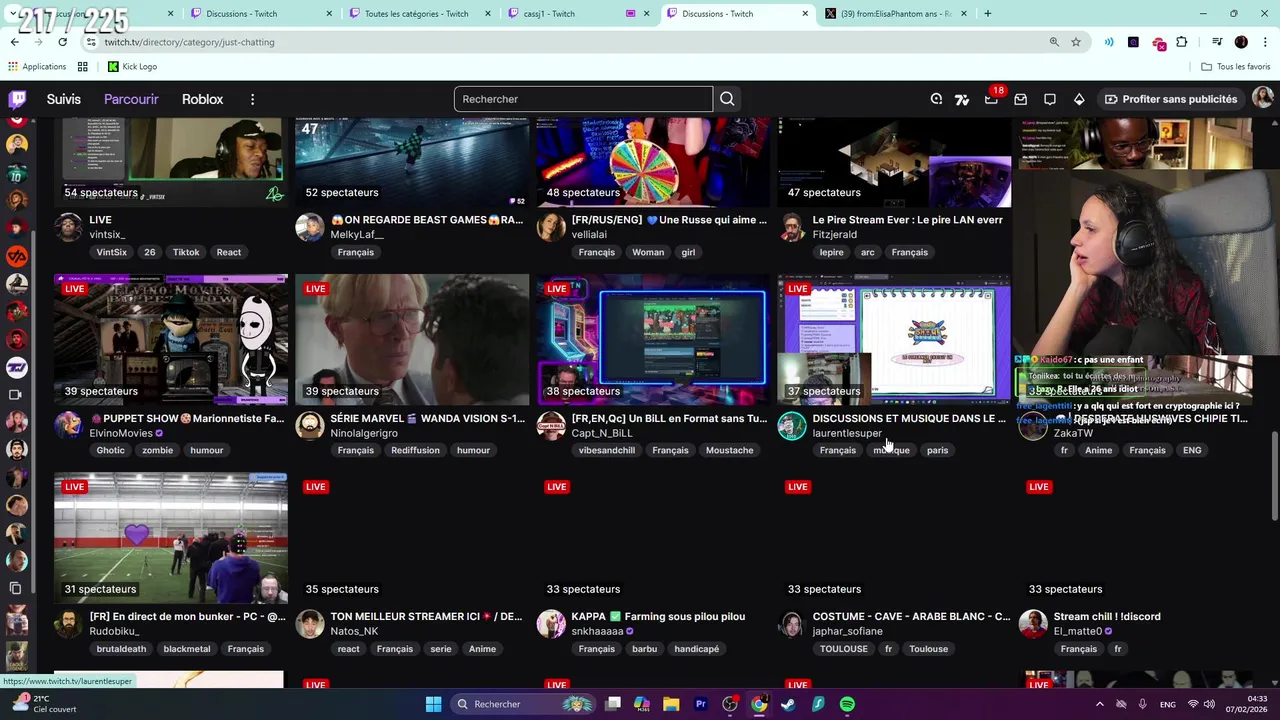Open the Twitch mail inbox icon
The image size is (1280, 720).
click(x=1020, y=99)
